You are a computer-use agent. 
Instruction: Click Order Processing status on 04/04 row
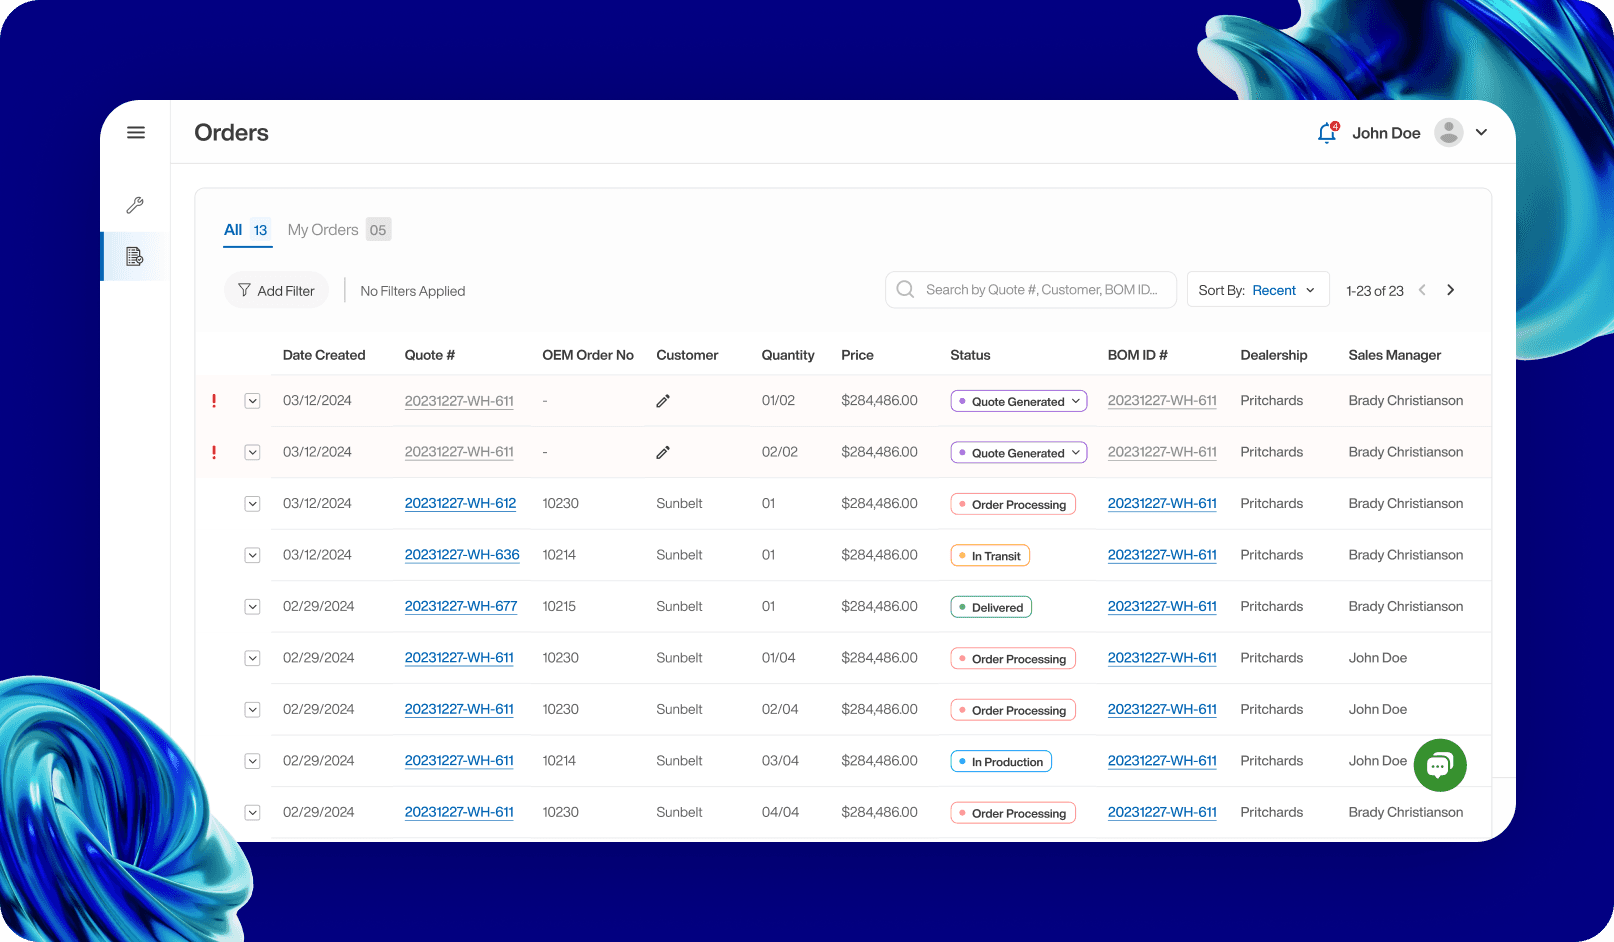point(1013,813)
